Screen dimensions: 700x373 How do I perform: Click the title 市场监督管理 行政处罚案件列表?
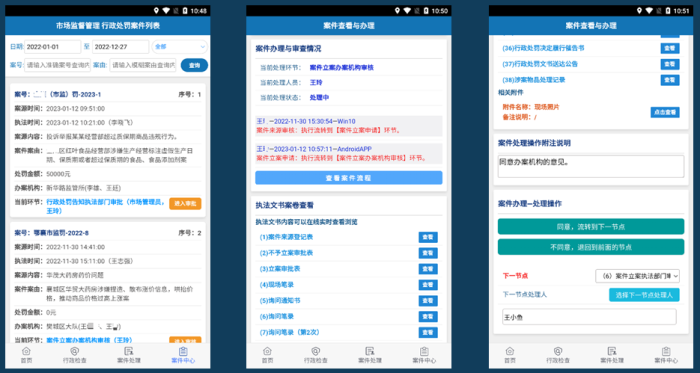coord(108,26)
